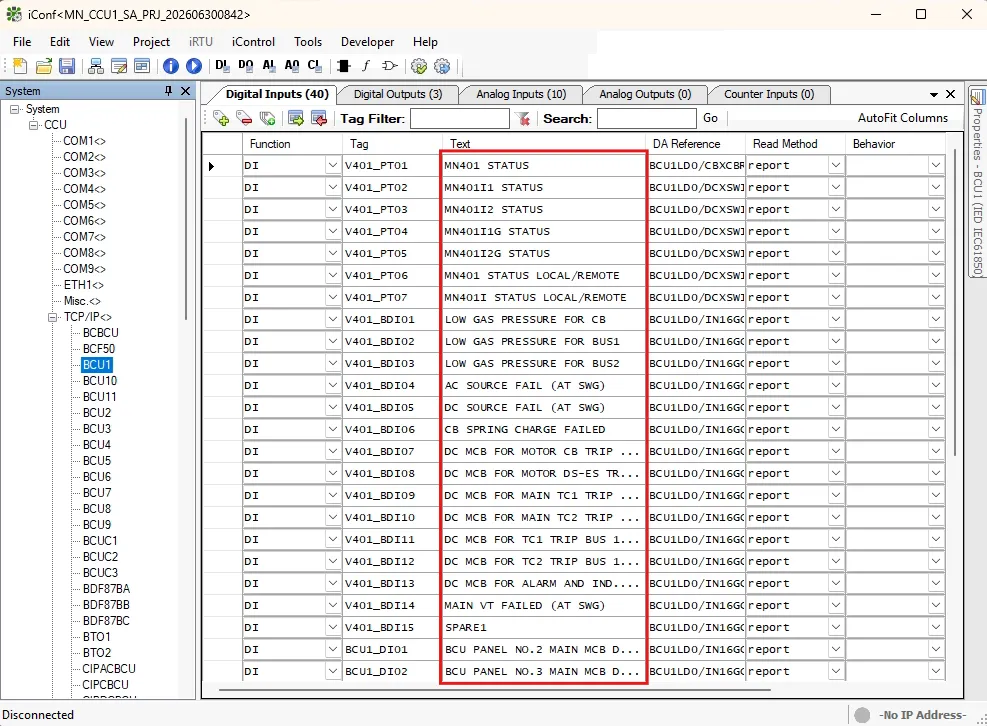Collapse the TCP/IP tree node
This screenshot has height=726, width=987.
pyautogui.click(x=54, y=317)
